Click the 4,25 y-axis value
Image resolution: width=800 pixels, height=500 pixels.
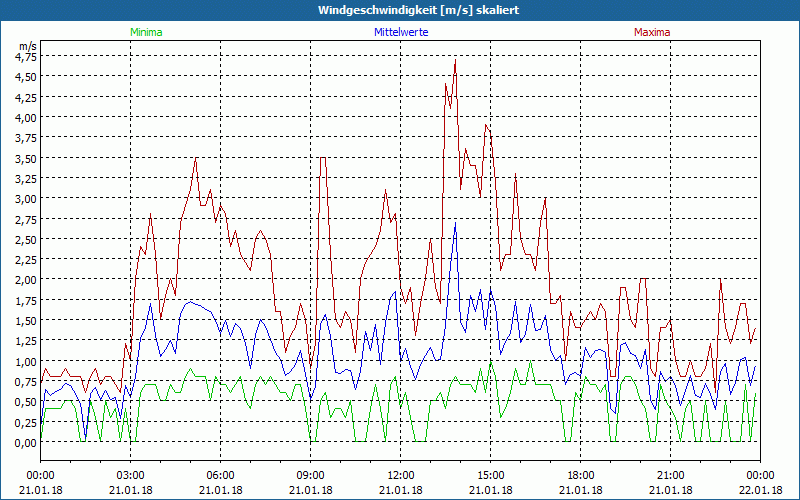[x=26, y=97]
